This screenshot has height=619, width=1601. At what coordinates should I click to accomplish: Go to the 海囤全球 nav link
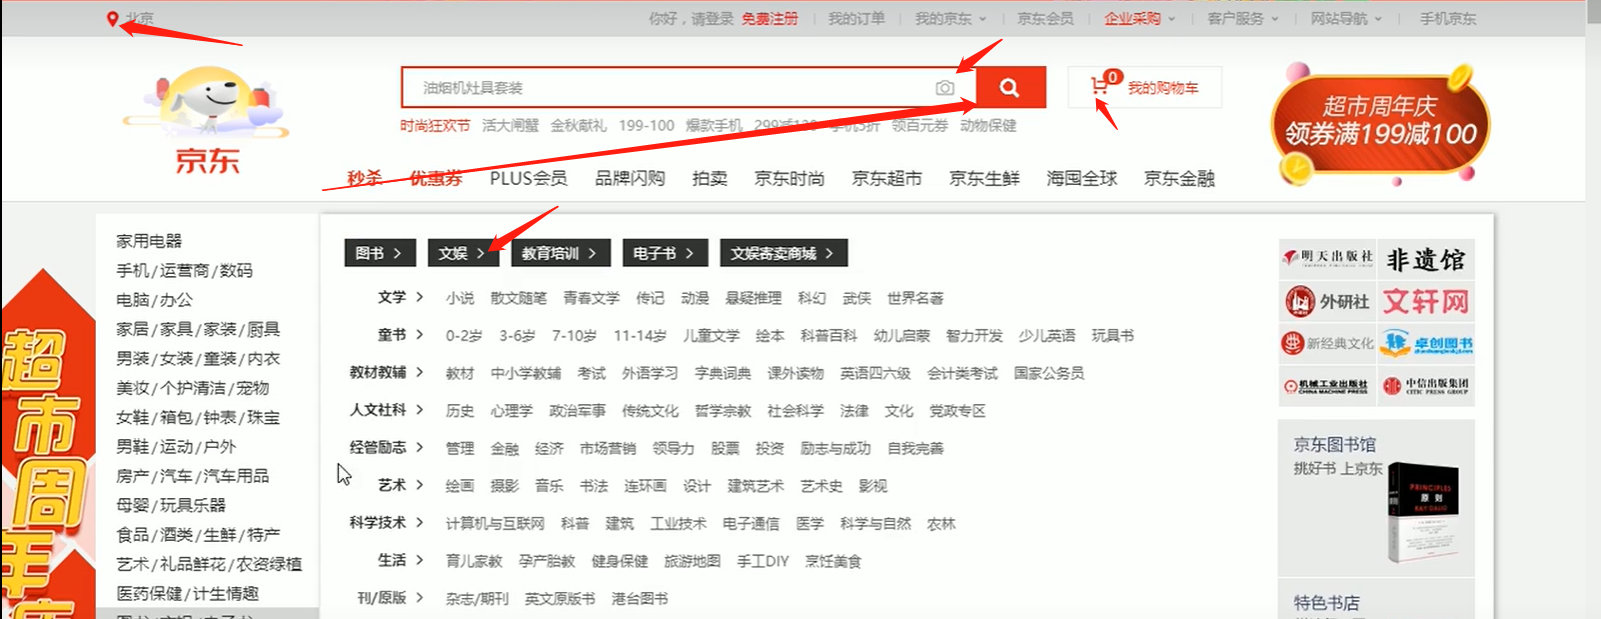tap(1082, 178)
